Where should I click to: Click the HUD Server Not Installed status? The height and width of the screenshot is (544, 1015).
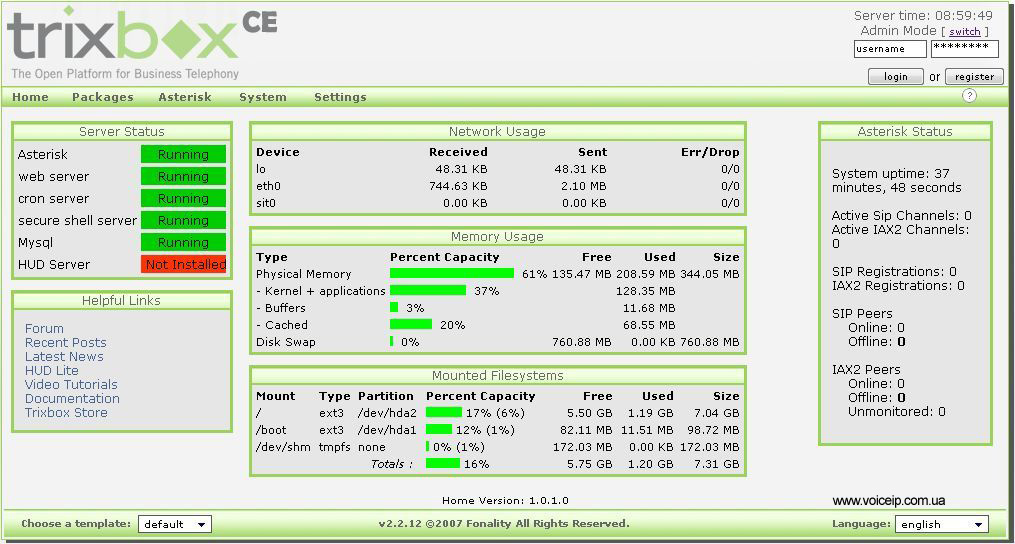(183, 264)
